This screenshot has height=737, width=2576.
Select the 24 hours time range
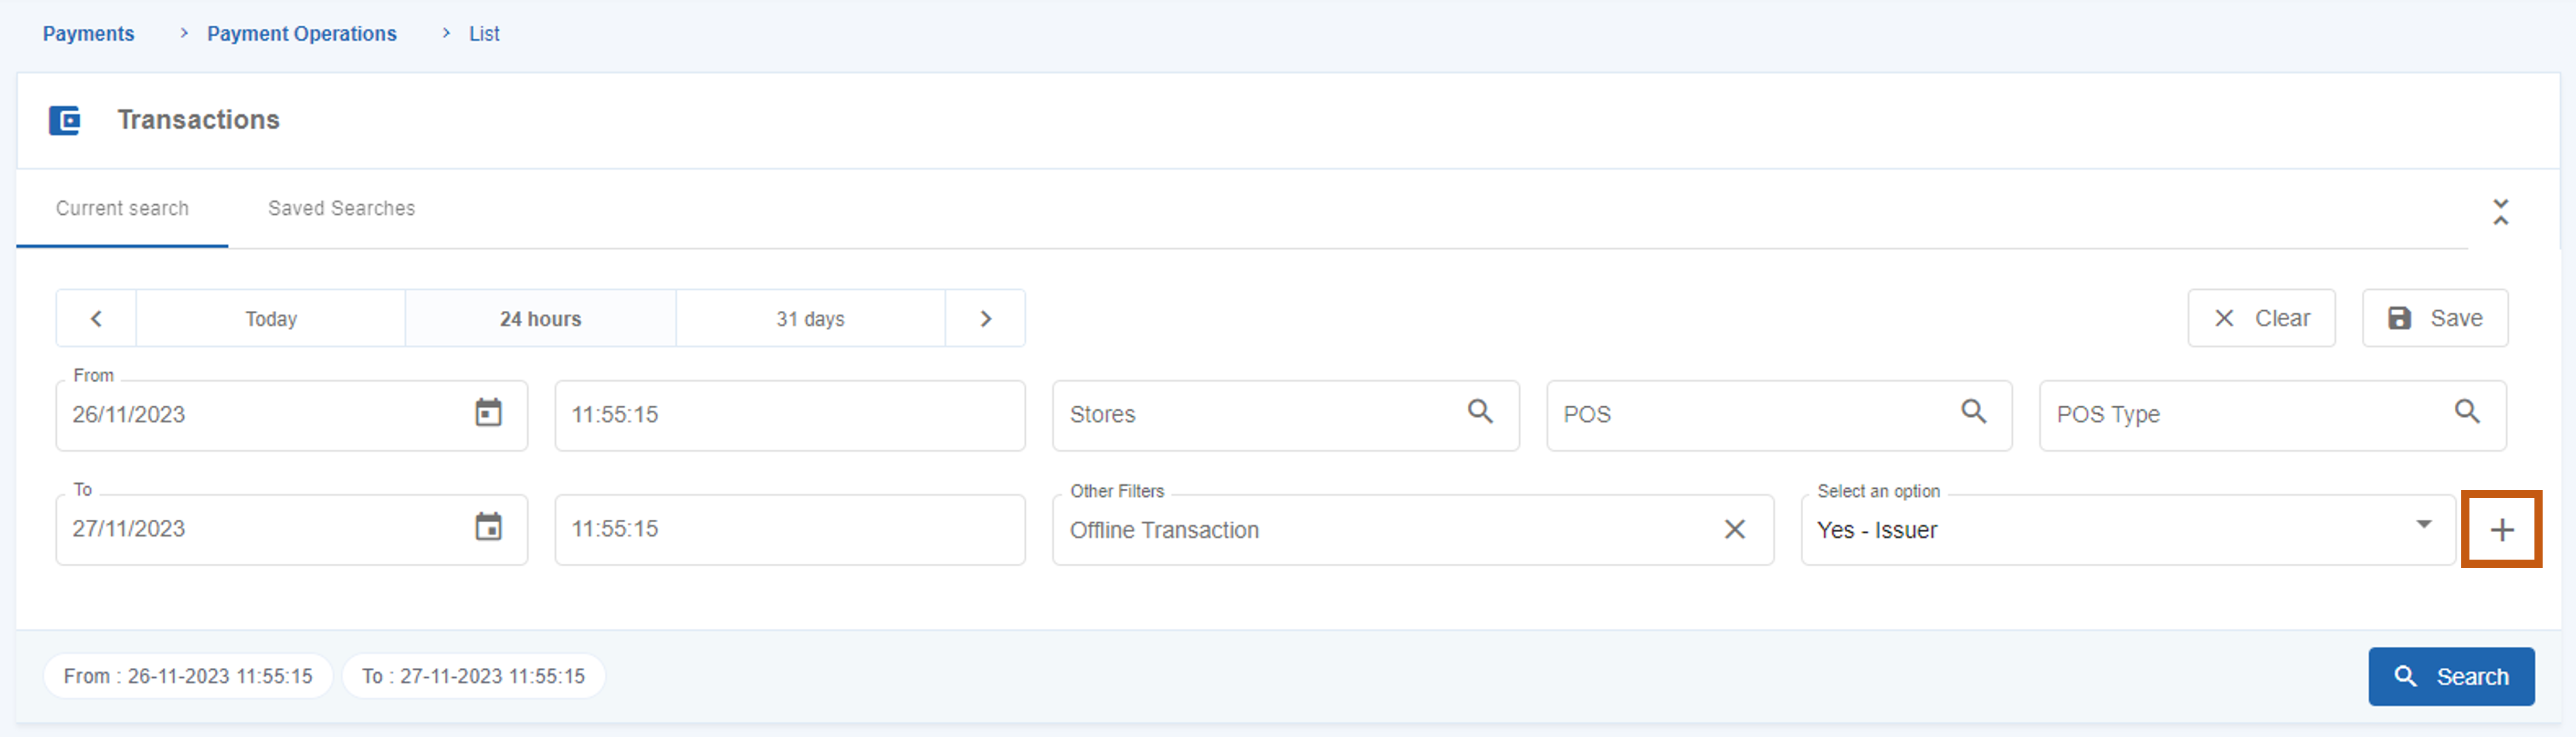540,318
